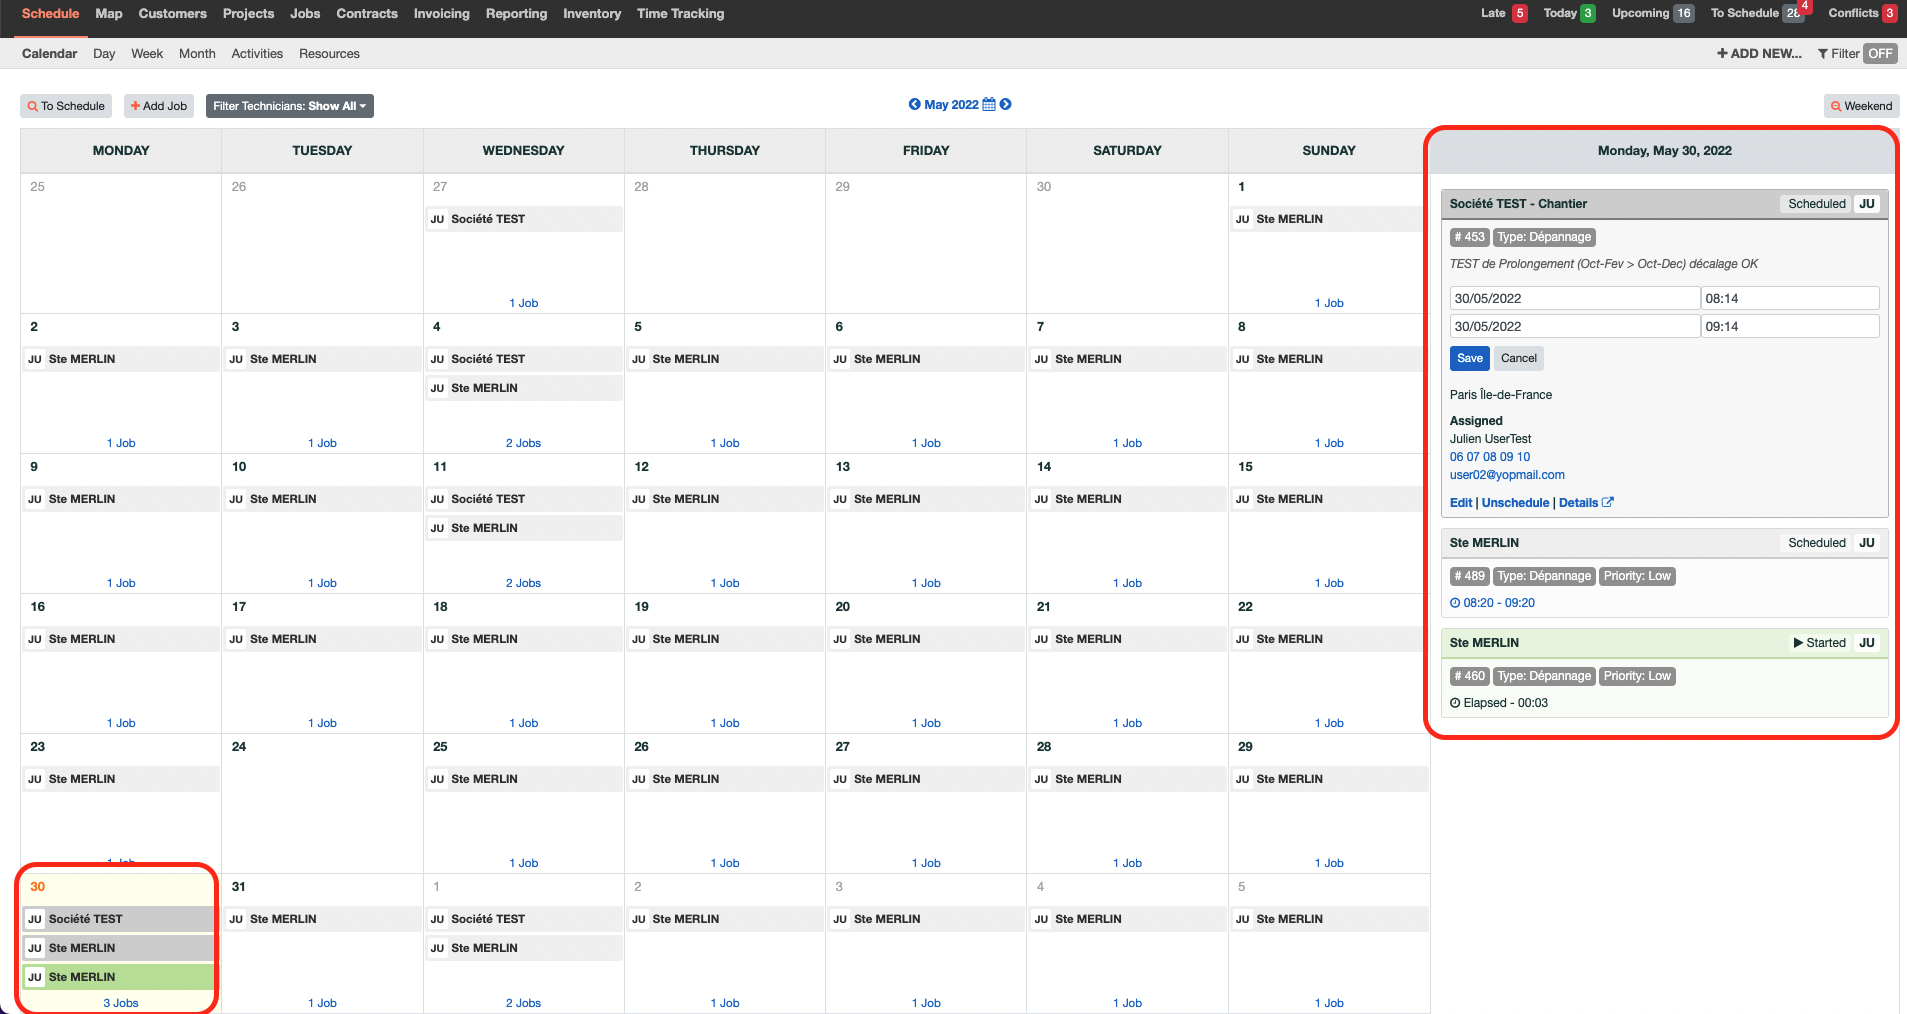Screen dimensions: 1907x1014
Task: Show Today jobs counter
Action: 1569,13
